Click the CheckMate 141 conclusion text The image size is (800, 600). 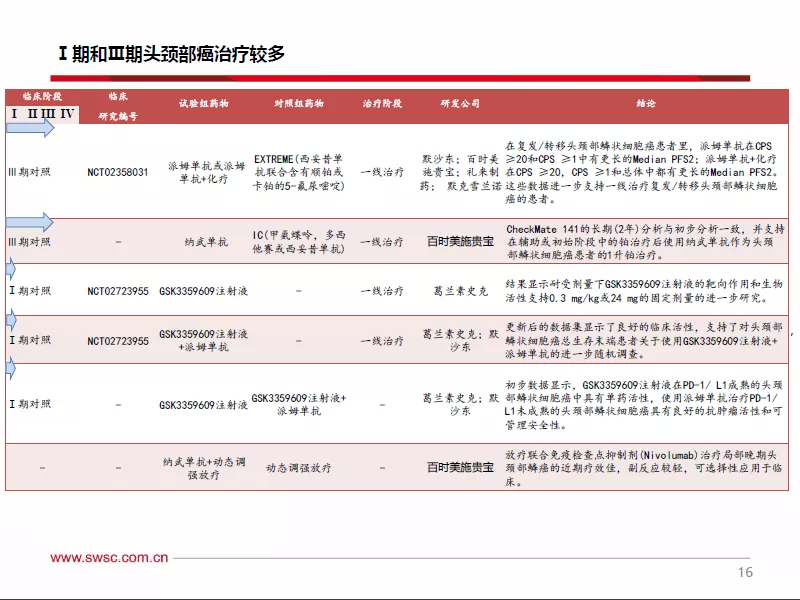point(645,242)
